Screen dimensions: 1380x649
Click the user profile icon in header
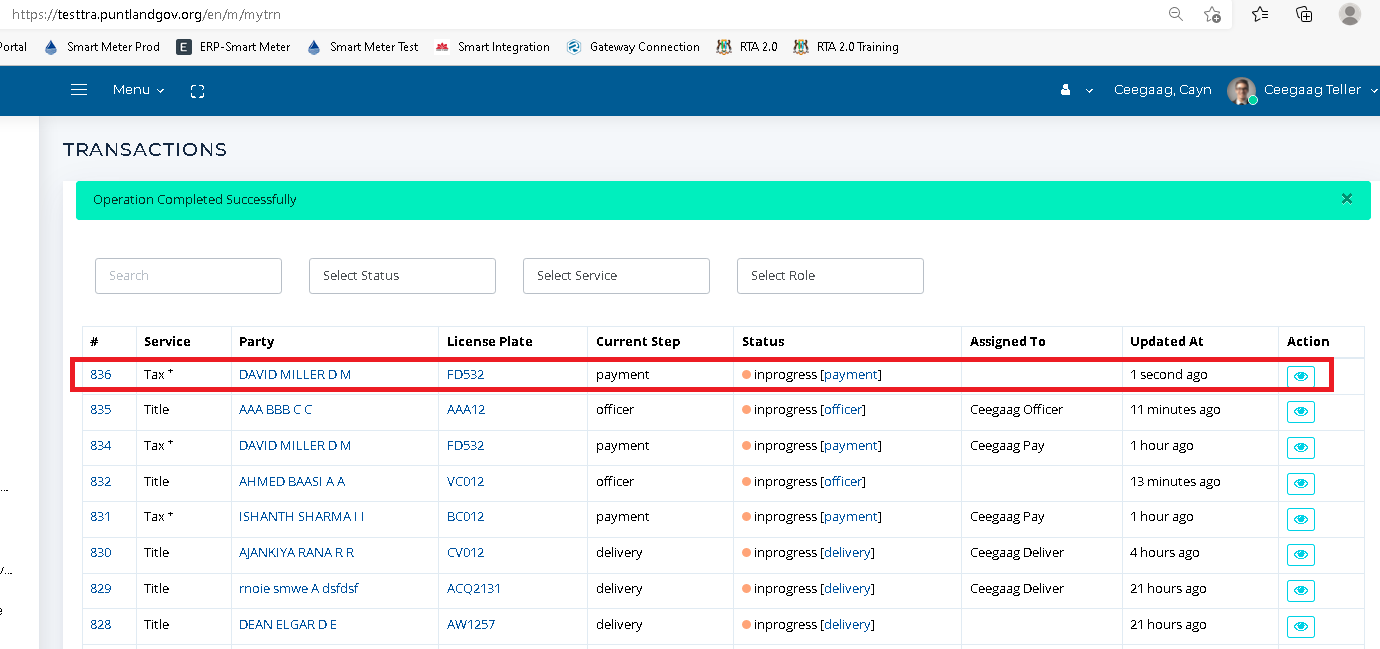point(1066,90)
